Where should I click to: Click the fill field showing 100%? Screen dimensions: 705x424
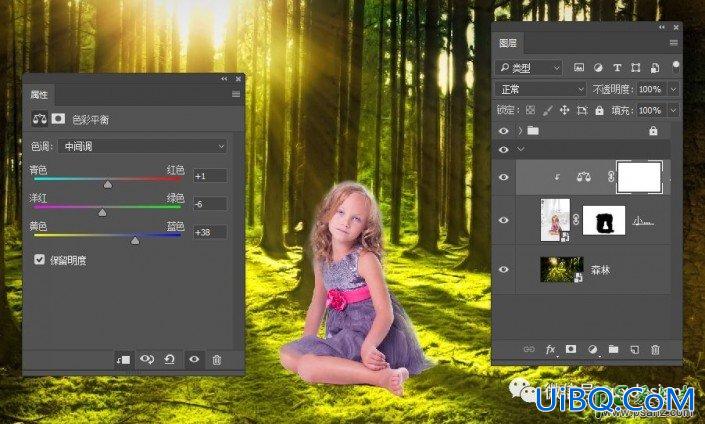(x=652, y=110)
